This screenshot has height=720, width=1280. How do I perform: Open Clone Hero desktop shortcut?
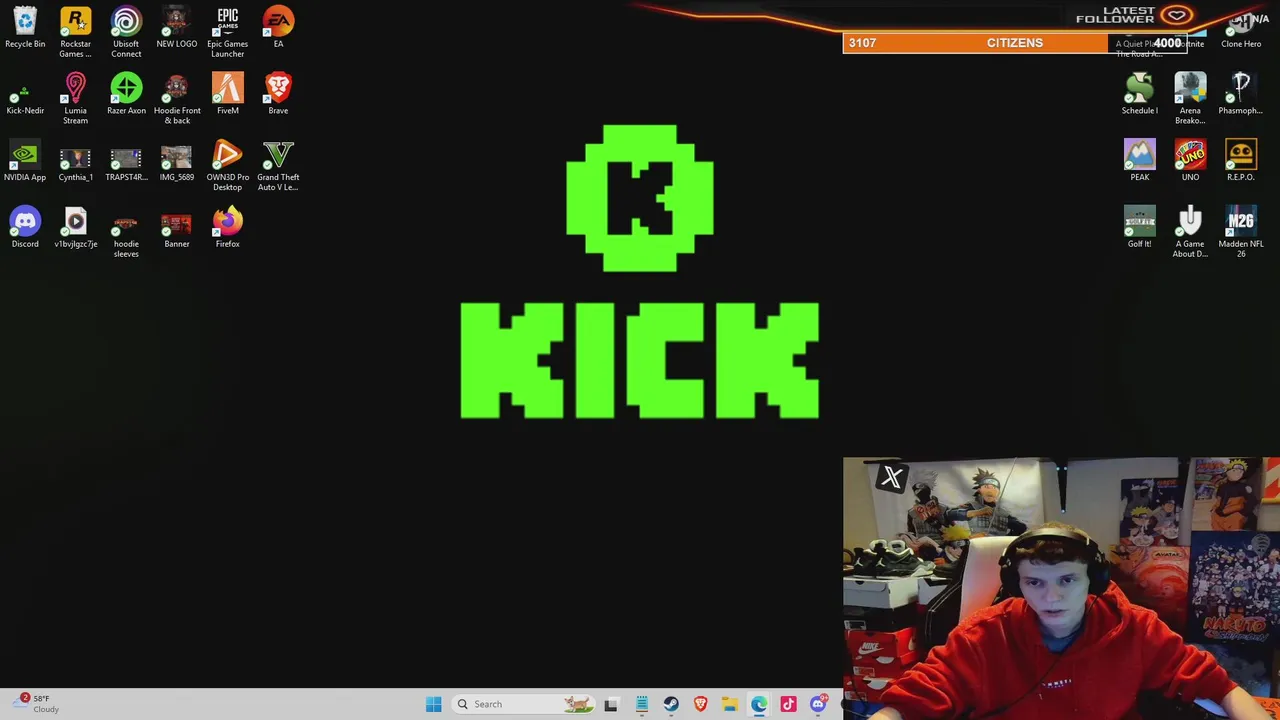(1241, 28)
